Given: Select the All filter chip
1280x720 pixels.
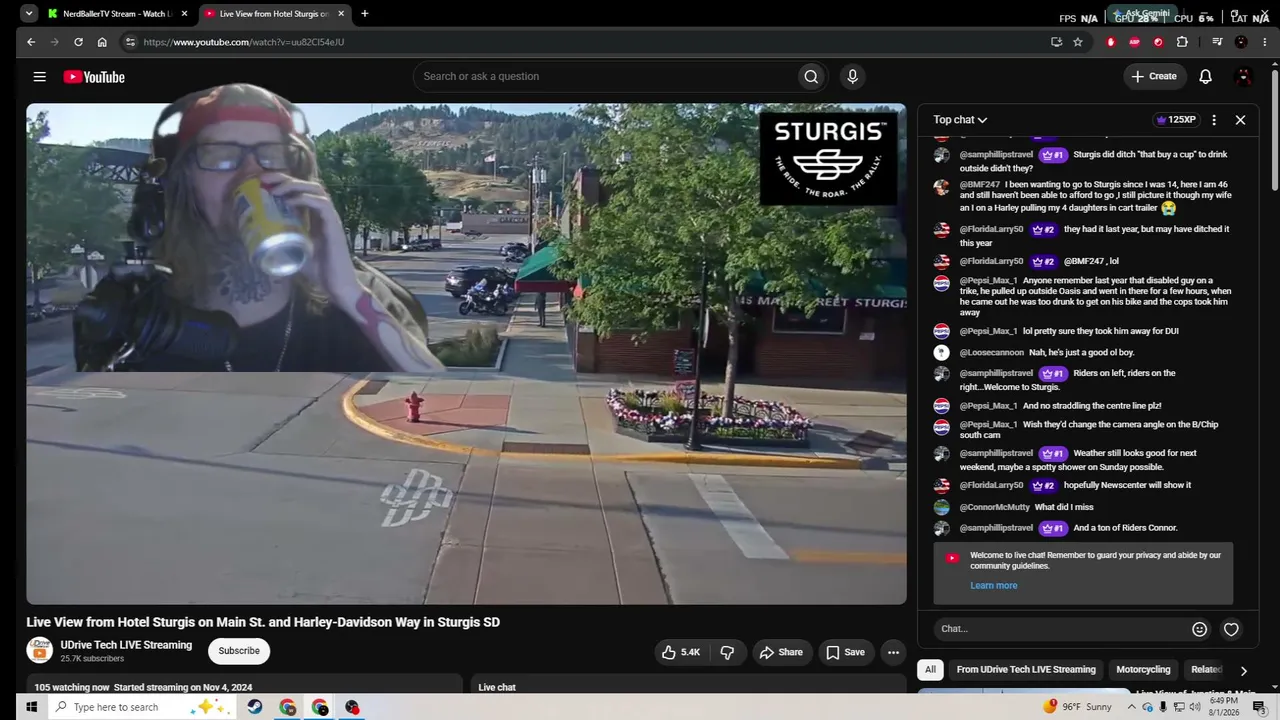Looking at the screenshot, I should (x=930, y=670).
